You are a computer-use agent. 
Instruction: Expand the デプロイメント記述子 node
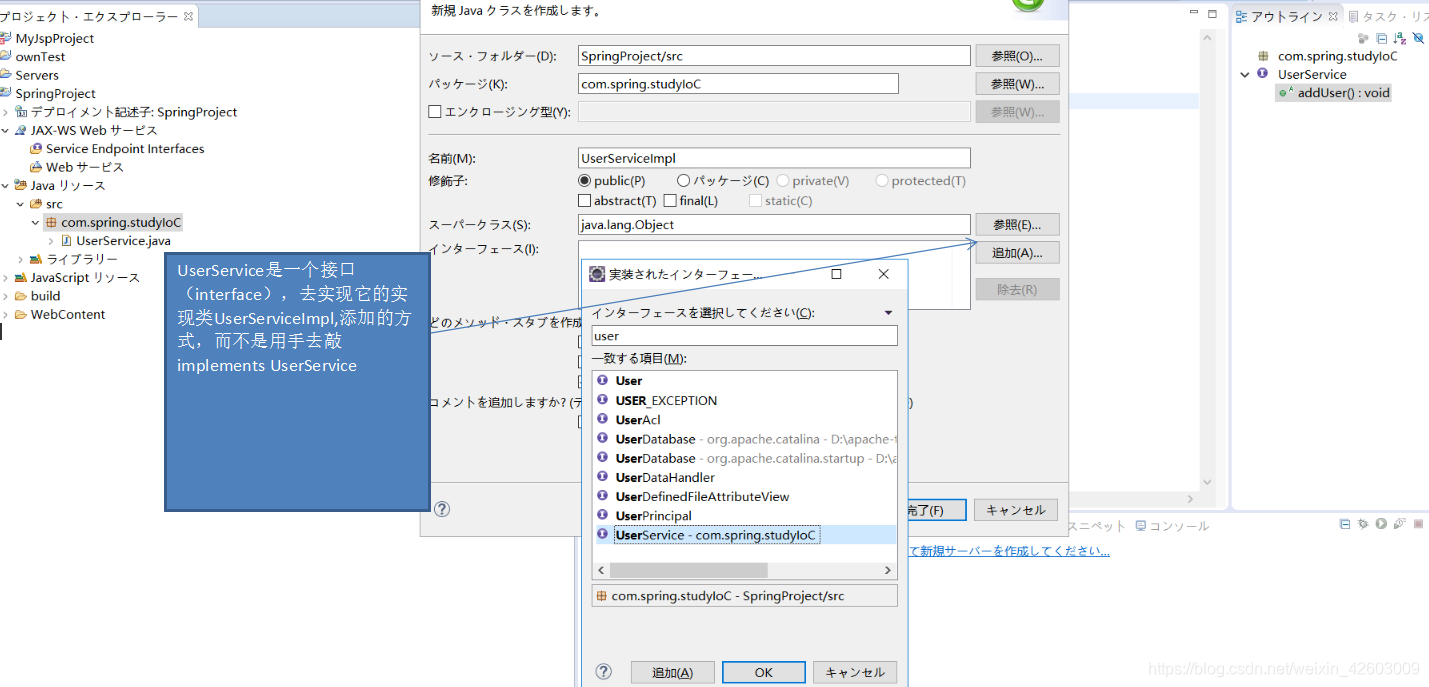click(5, 112)
